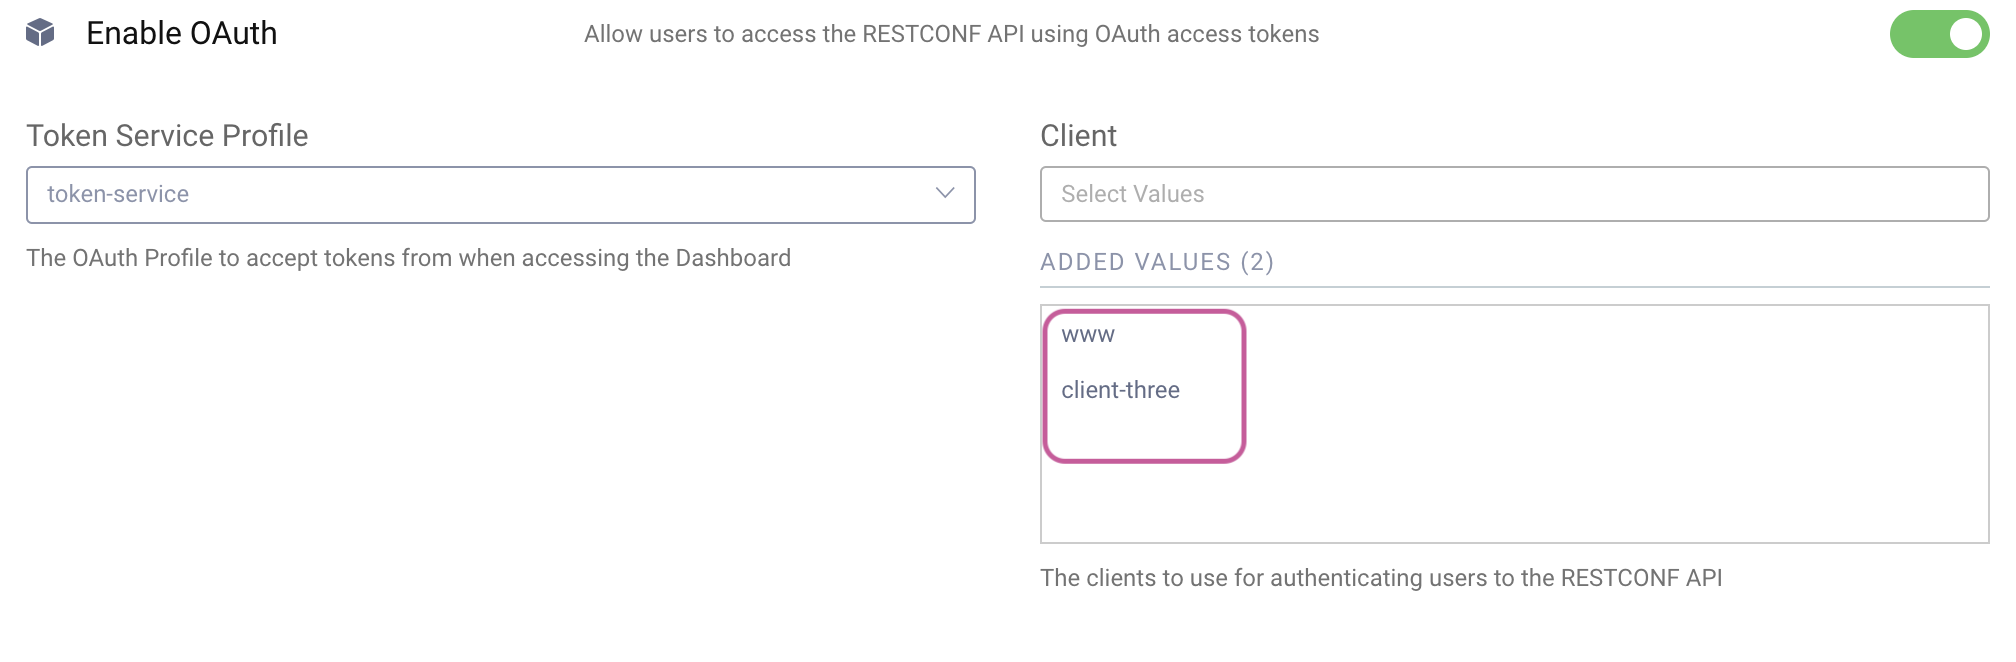Click the OAuth Profile description text

click(x=409, y=257)
